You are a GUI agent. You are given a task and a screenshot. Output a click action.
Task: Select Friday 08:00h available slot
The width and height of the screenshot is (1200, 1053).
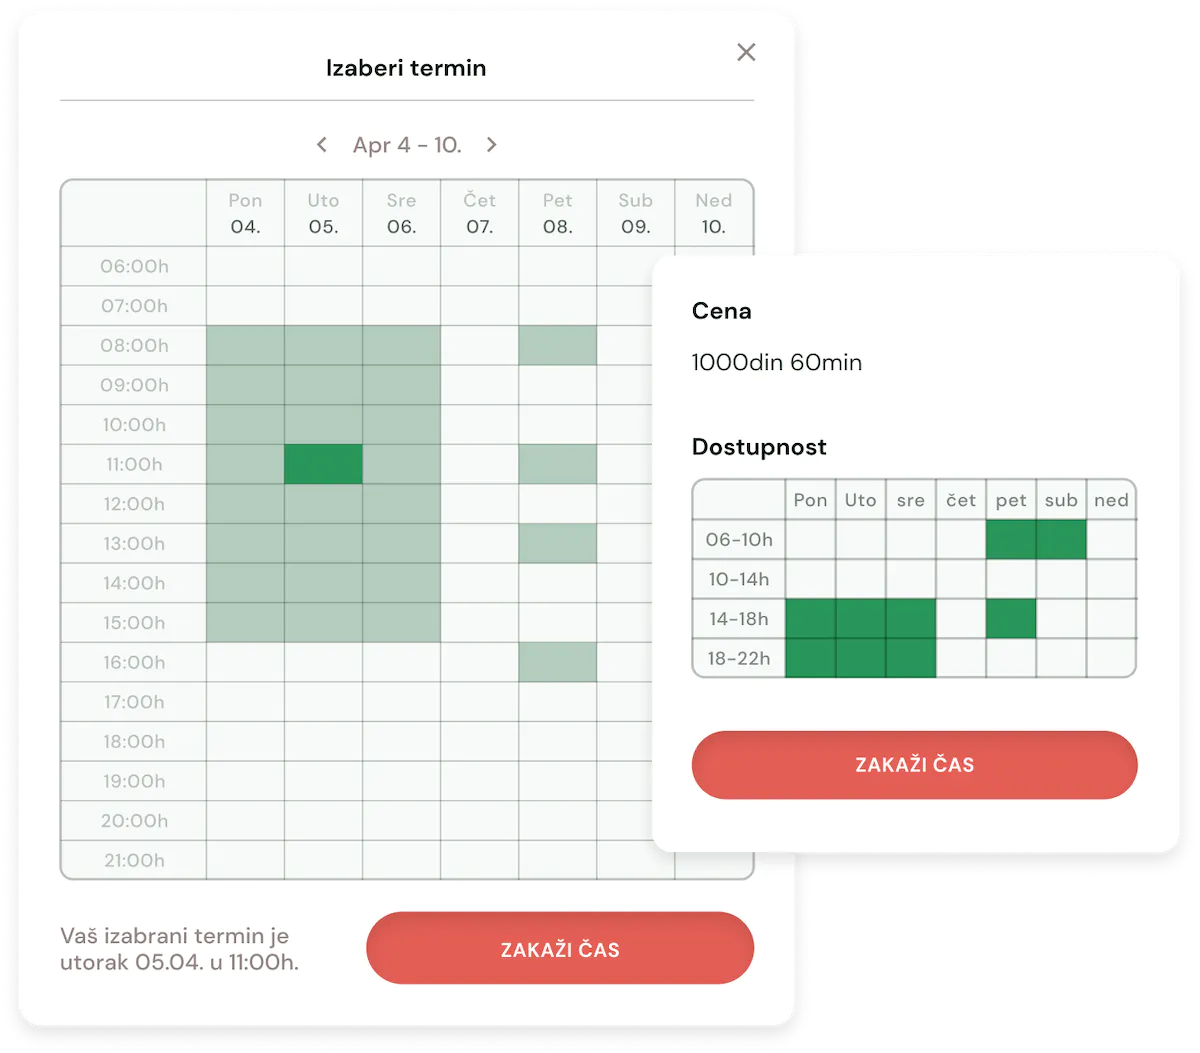coord(557,345)
